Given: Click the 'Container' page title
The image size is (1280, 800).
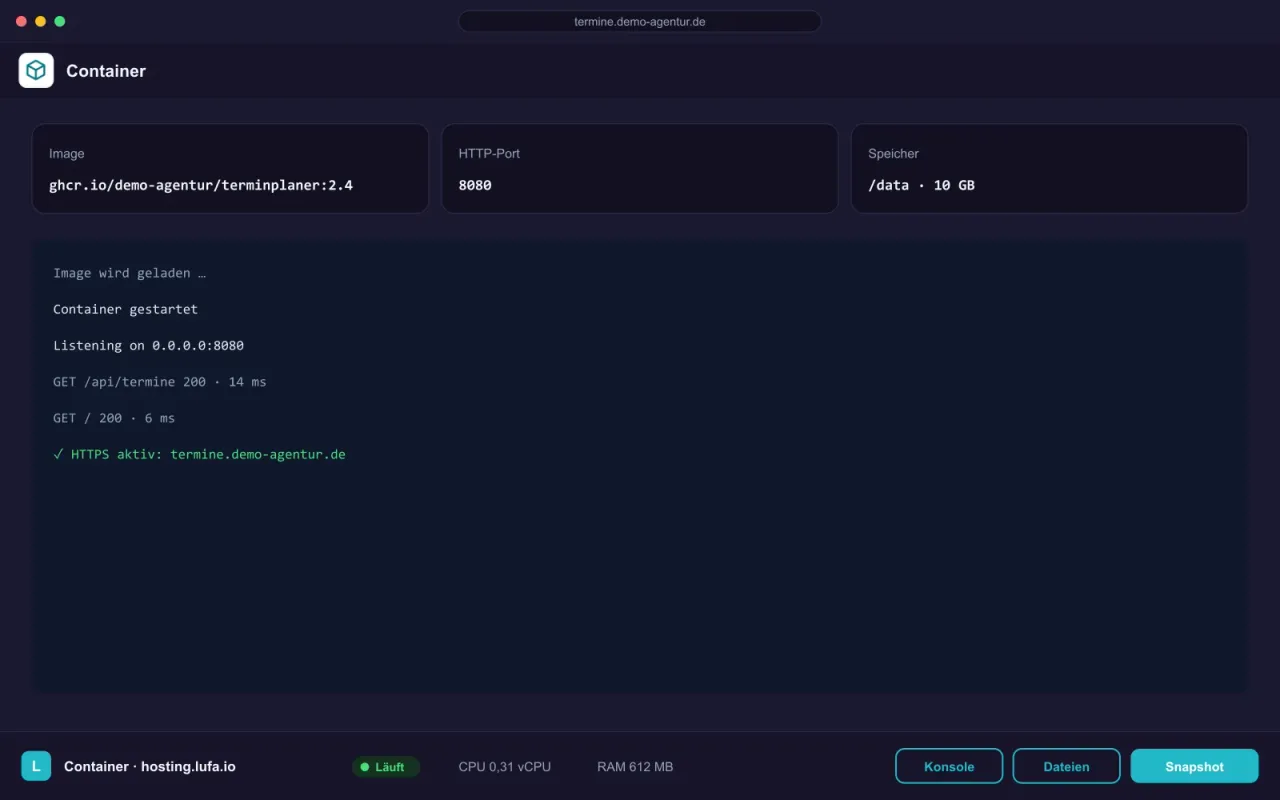Looking at the screenshot, I should [x=106, y=71].
